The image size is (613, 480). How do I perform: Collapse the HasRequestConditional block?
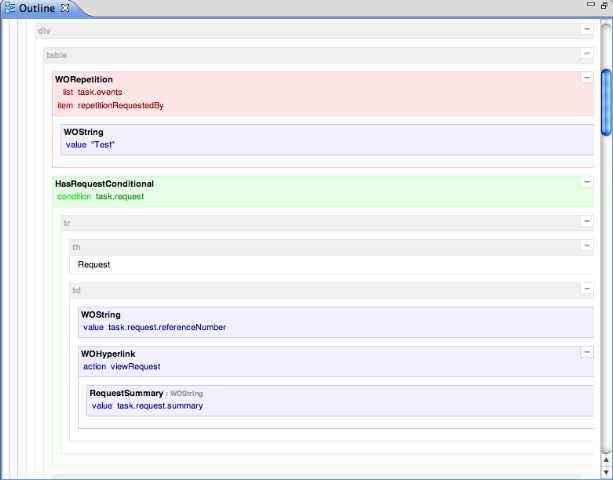587,183
